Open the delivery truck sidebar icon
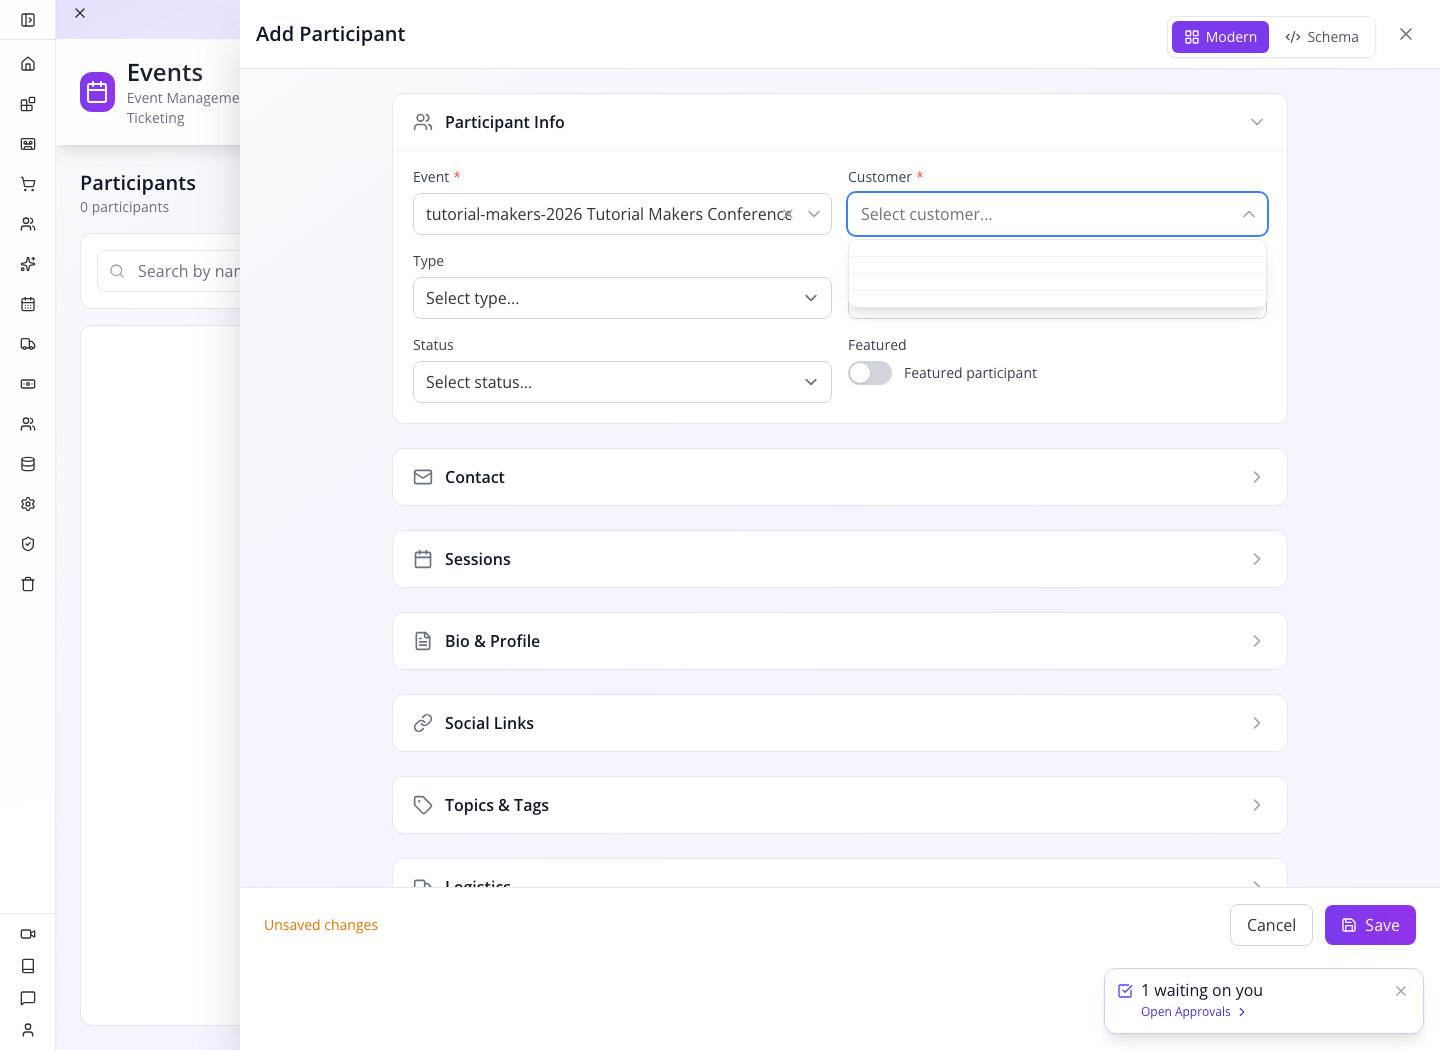Image resolution: width=1440 pixels, height=1050 pixels. (28, 344)
